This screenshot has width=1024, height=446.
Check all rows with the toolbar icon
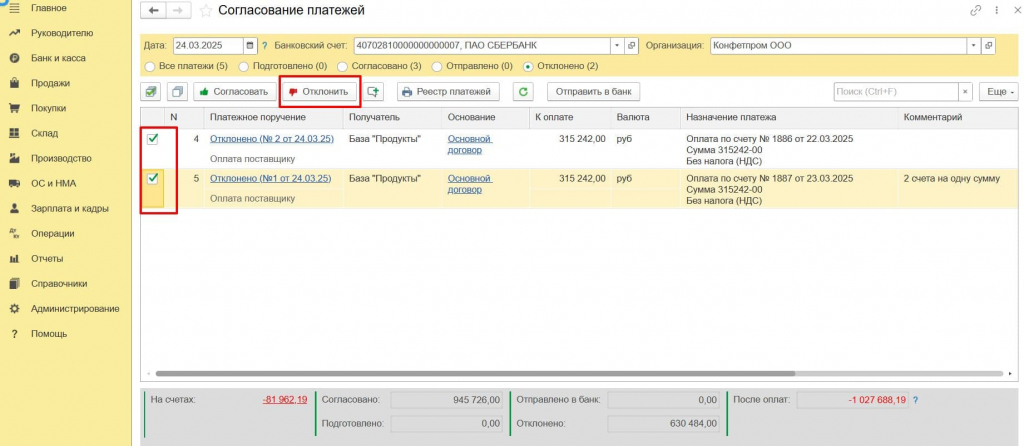pos(151,92)
